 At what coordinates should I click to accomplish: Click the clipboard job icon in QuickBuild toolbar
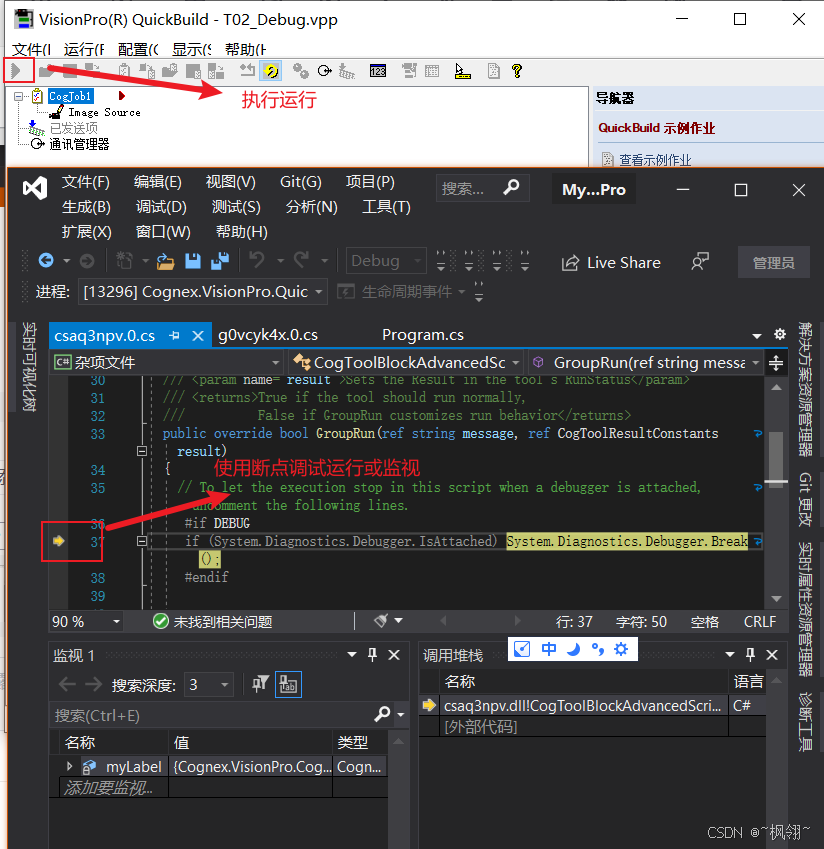(x=124, y=70)
